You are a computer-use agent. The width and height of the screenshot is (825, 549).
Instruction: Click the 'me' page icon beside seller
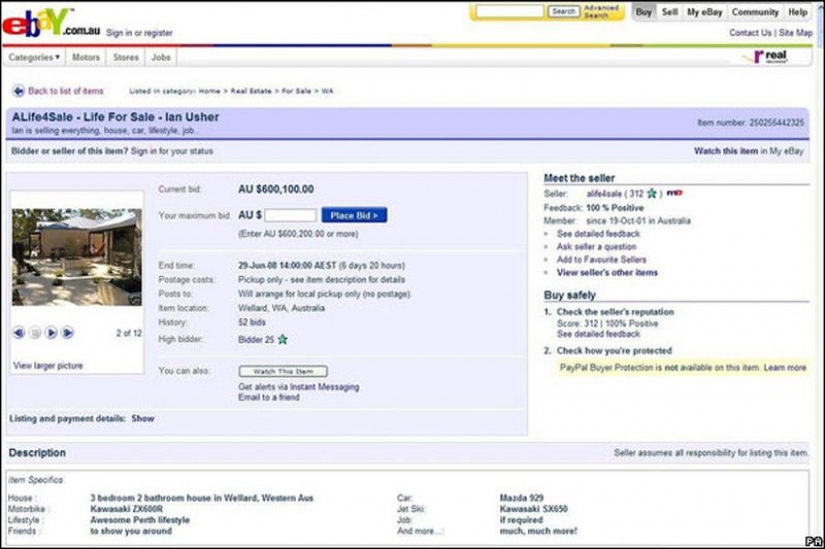click(x=674, y=192)
